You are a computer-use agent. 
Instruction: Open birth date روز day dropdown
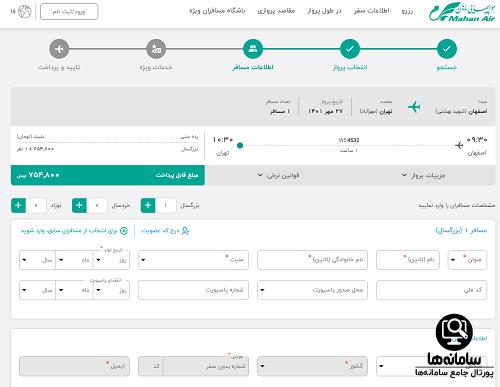point(111,260)
